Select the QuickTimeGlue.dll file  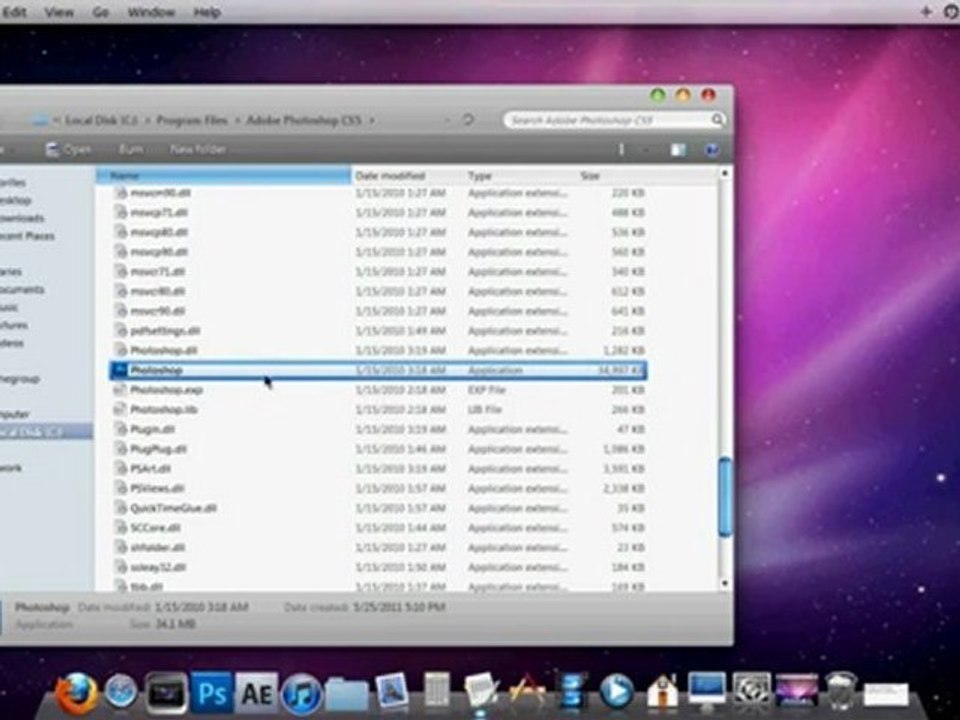[x=378, y=508]
